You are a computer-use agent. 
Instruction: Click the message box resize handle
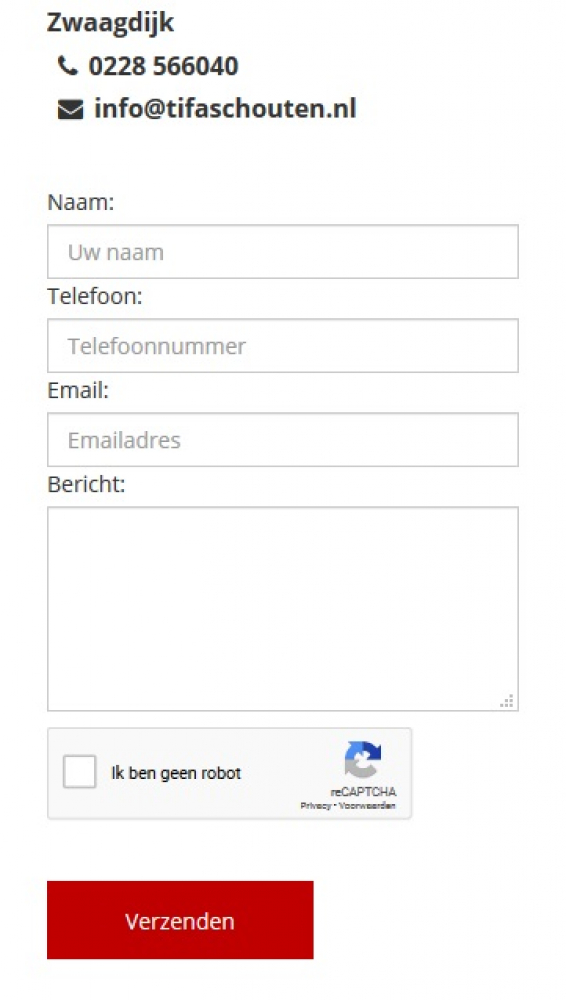507,701
